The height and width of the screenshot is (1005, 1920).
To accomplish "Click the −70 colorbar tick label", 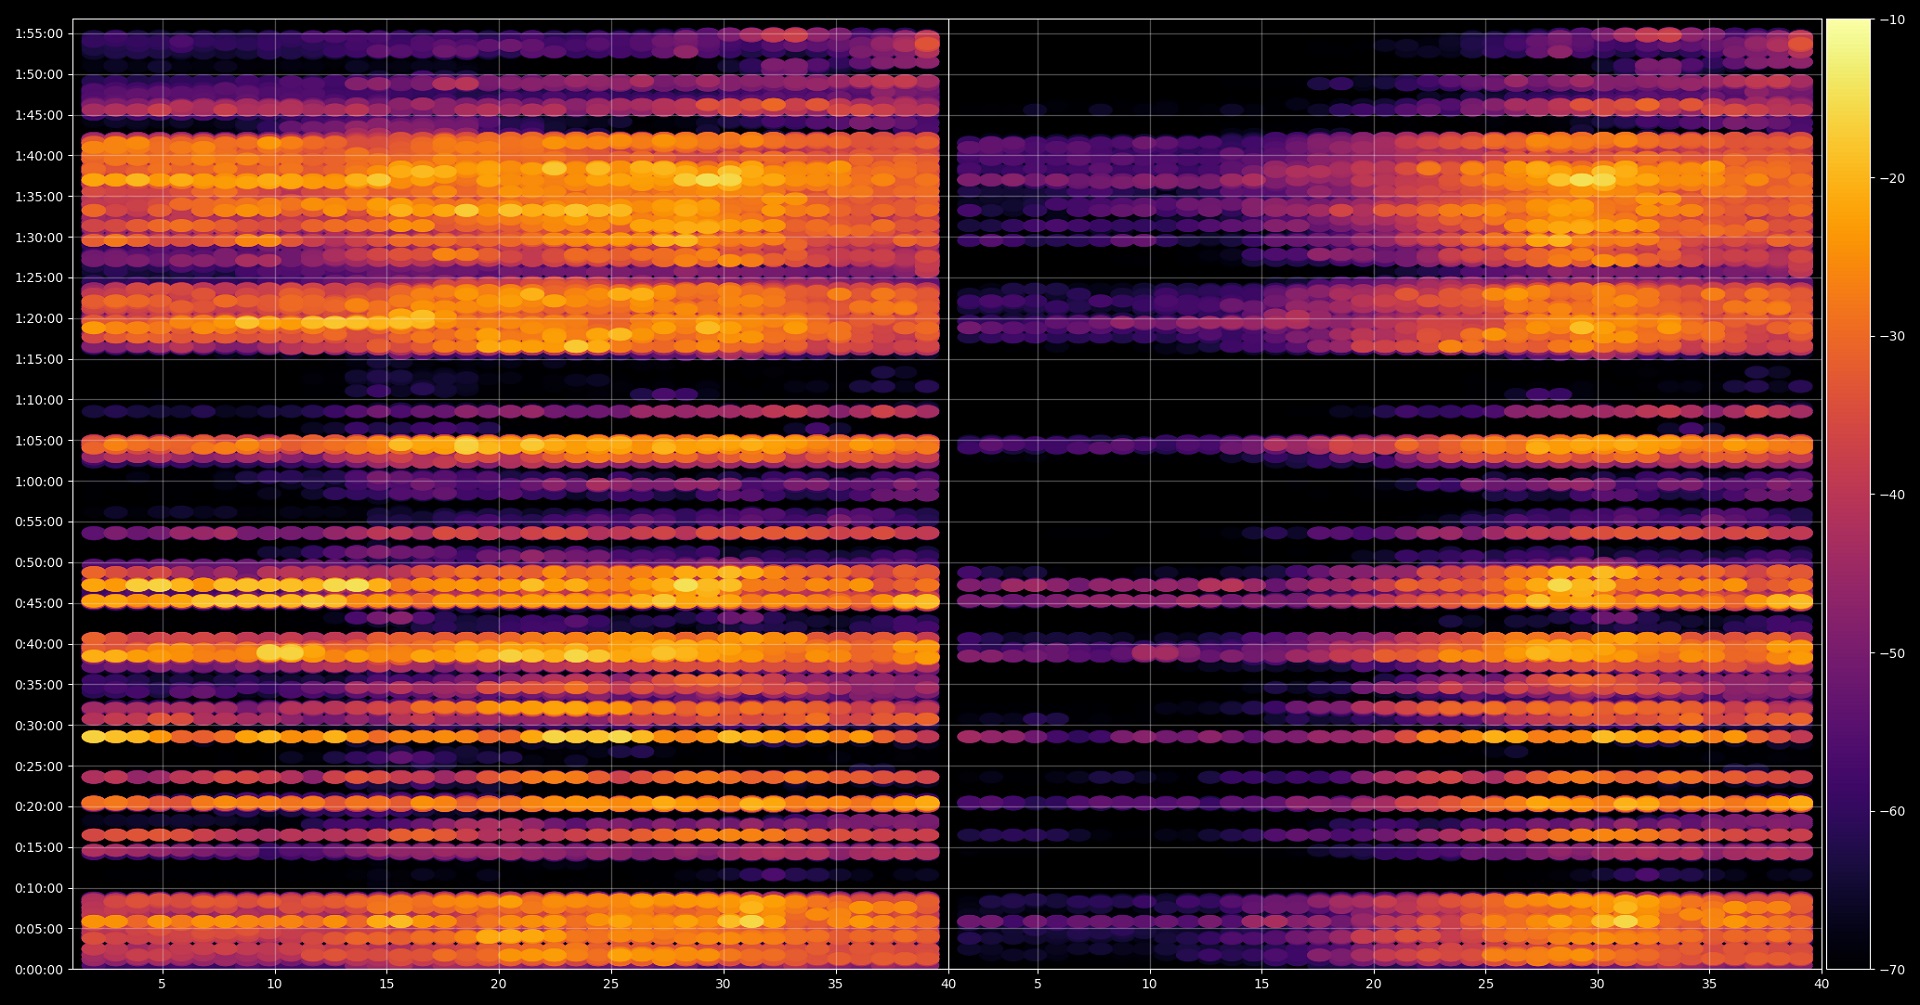I will [1893, 970].
